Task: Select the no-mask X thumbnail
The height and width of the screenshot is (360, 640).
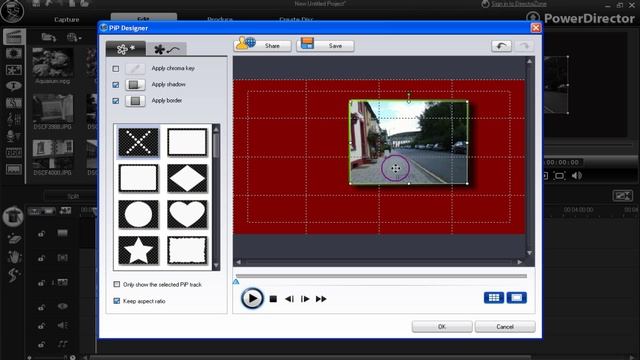Action: click(x=138, y=142)
